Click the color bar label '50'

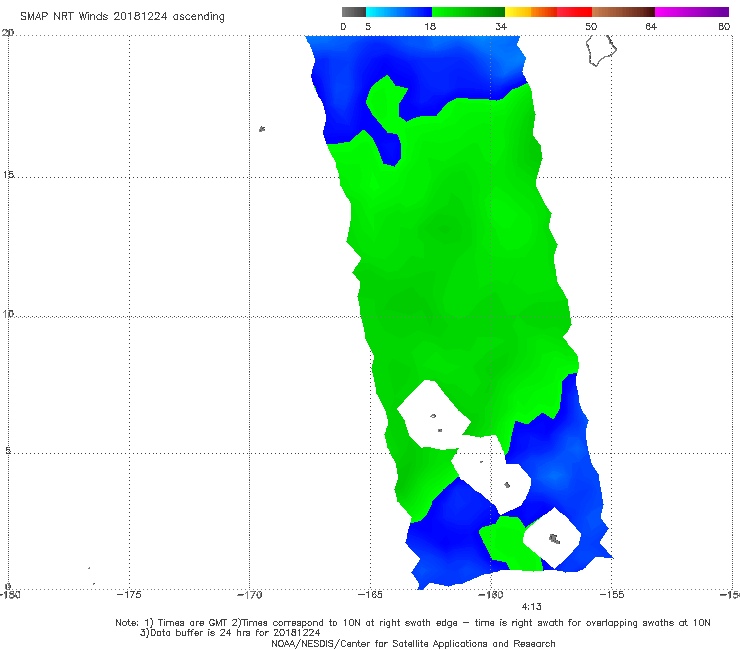(x=591, y=27)
